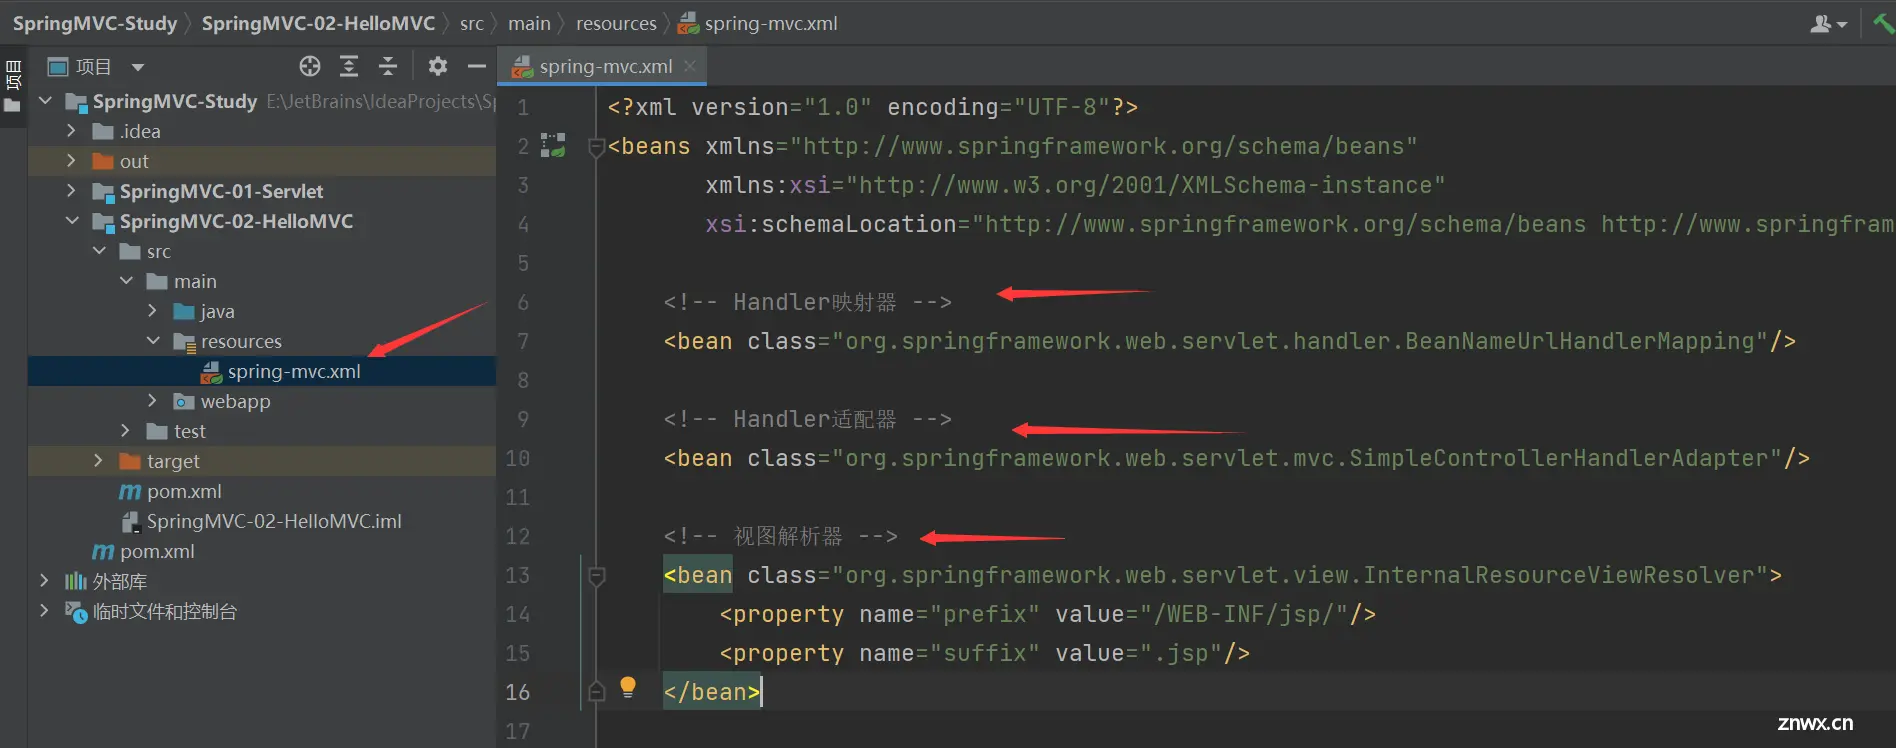Click InternalResourceViewResolver class text

[x=1559, y=575]
